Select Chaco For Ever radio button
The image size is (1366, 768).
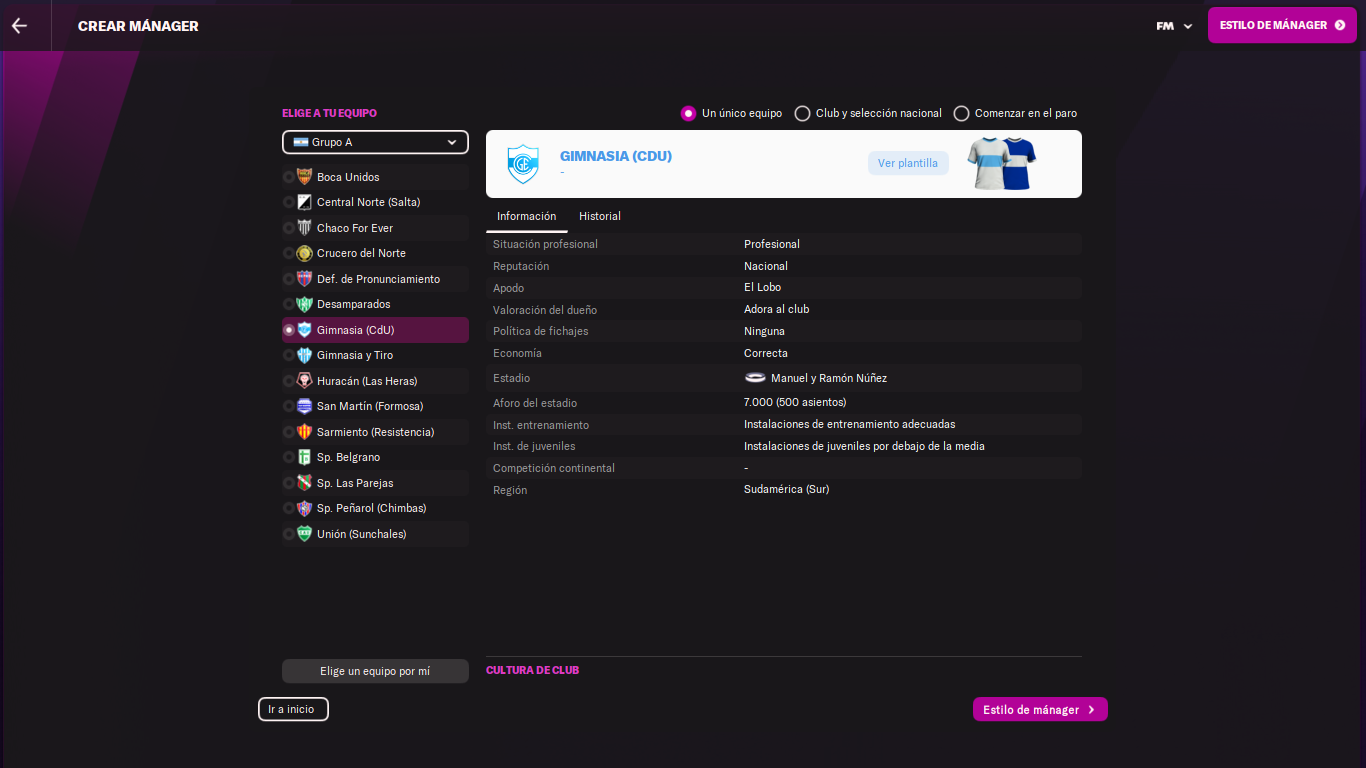pyautogui.click(x=289, y=228)
